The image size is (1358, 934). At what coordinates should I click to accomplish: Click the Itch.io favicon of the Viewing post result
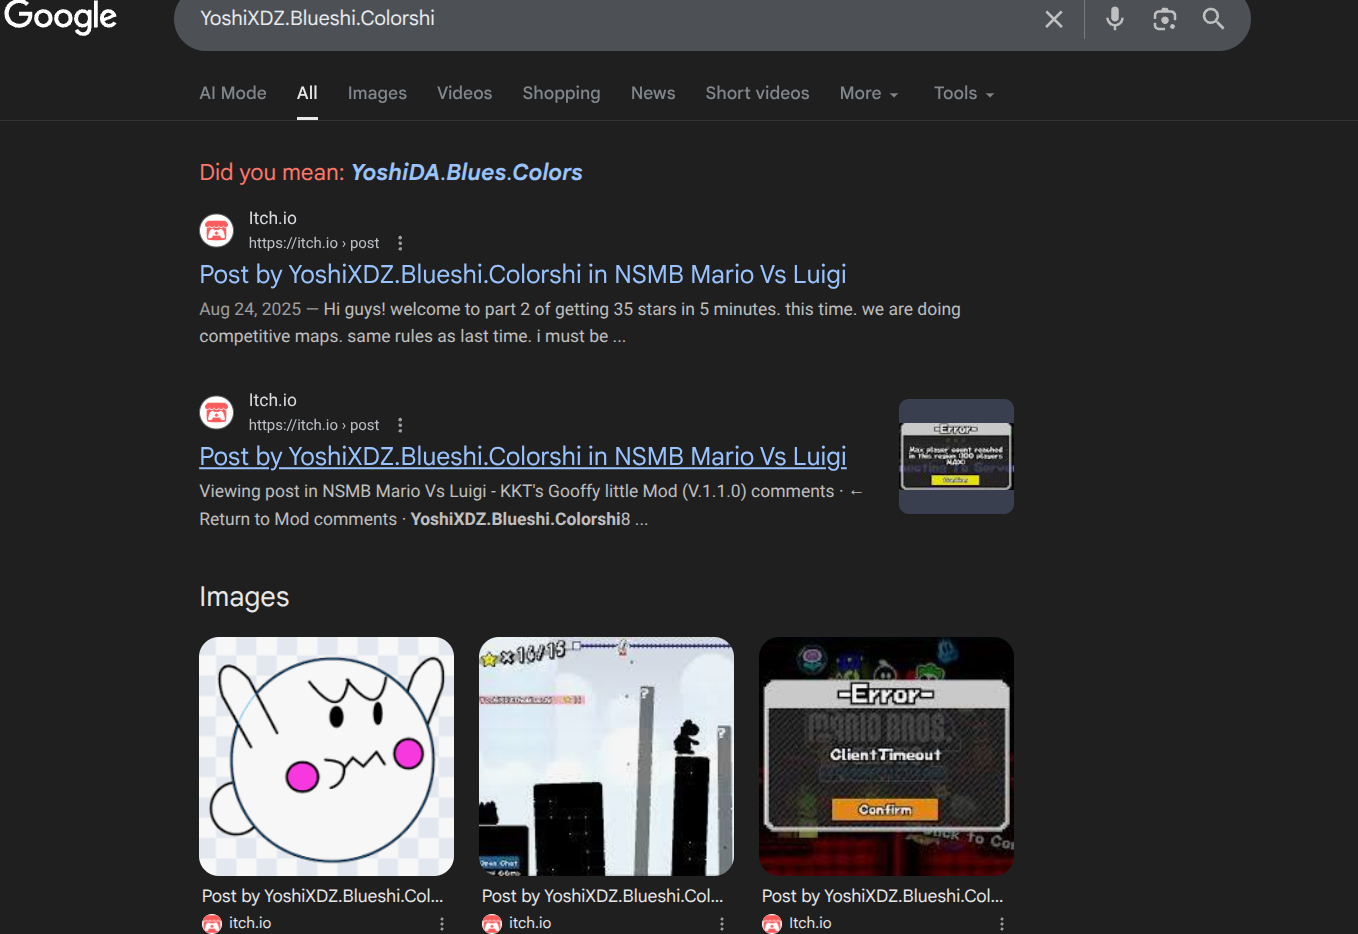pyautogui.click(x=216, y=412)
